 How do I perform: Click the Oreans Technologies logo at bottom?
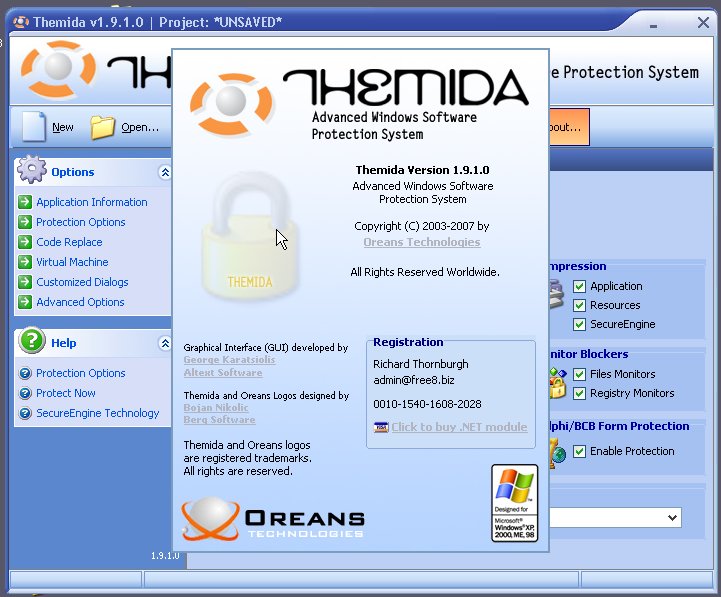273,519
